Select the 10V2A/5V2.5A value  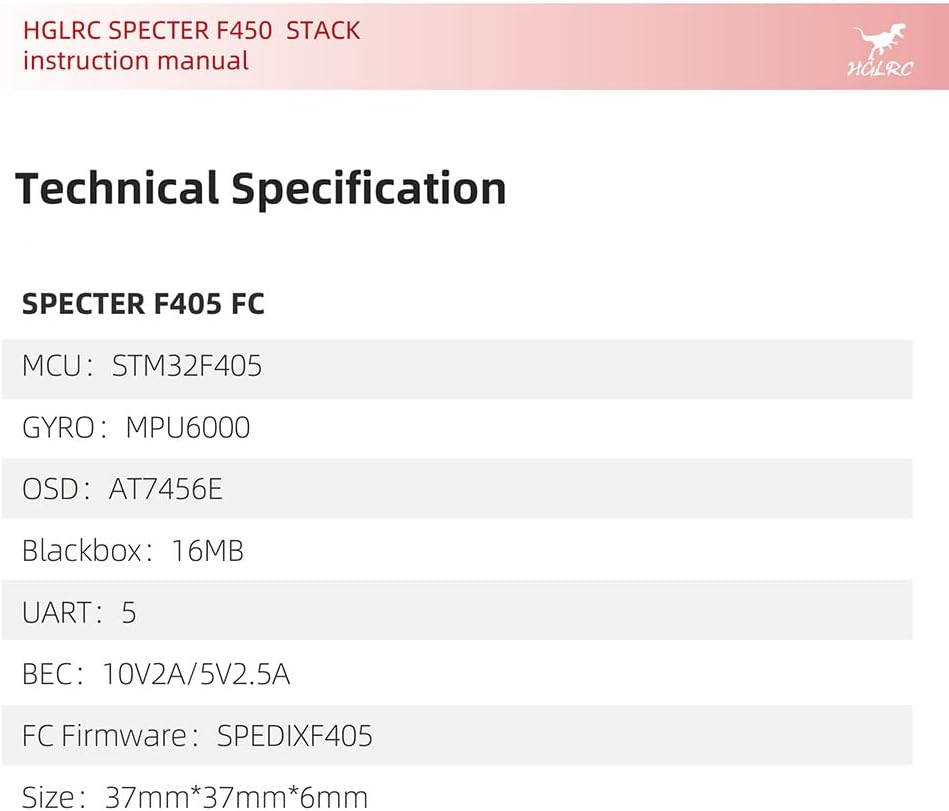pos(196,675)
